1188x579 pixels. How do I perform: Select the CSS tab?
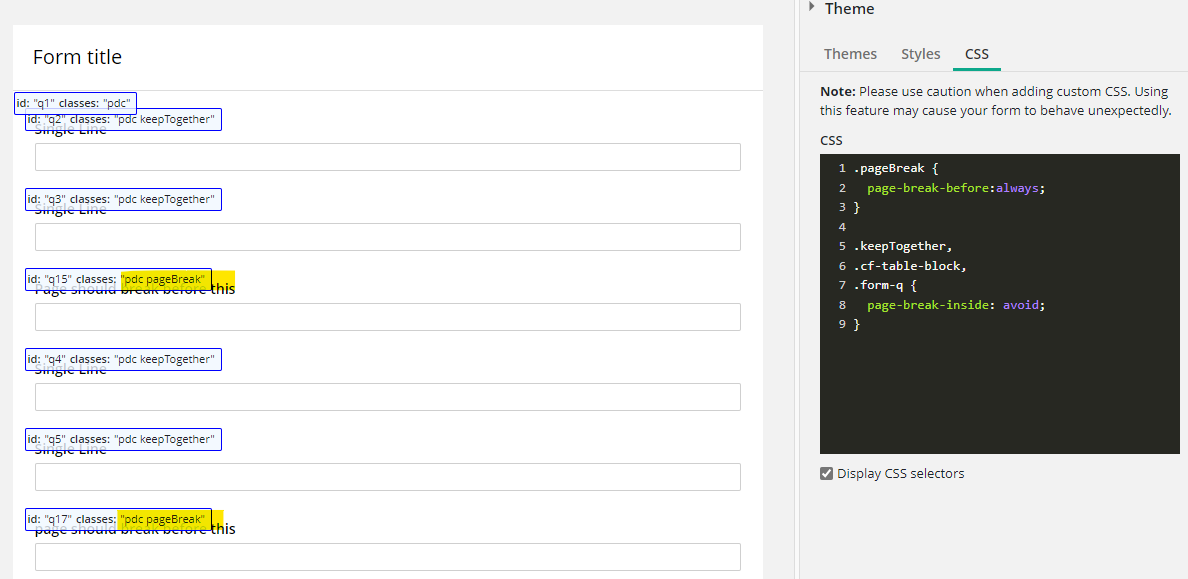[x=977, y=54]
